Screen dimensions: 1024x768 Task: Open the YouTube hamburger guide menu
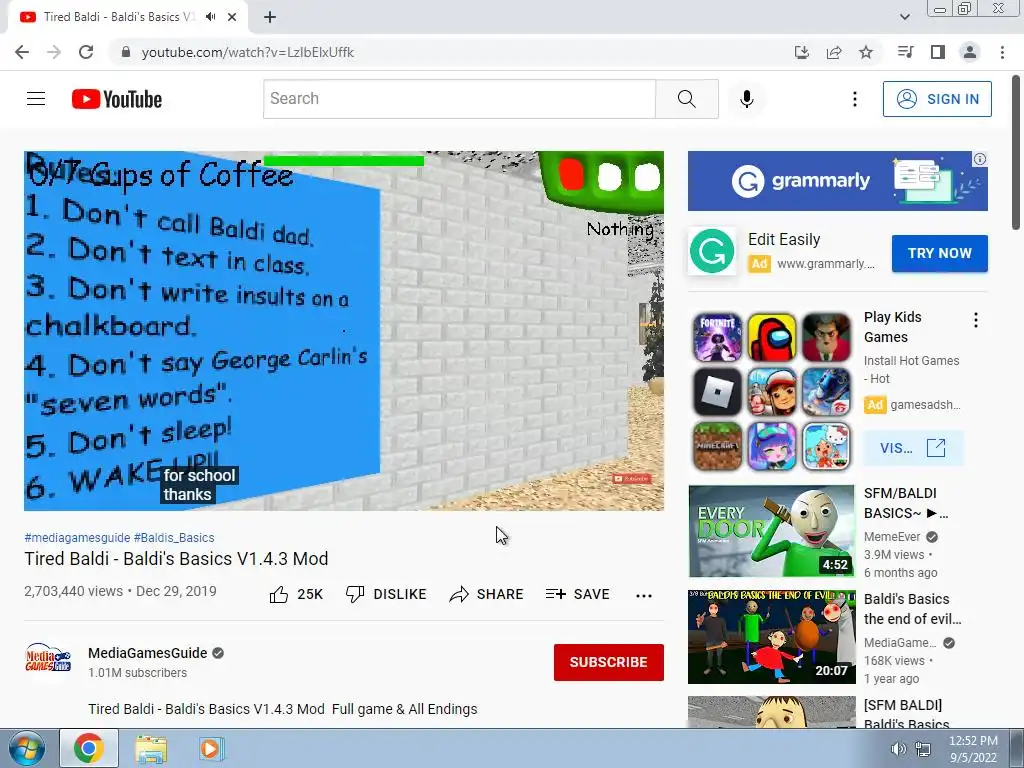pyautogui.click(x=36, y=99)
